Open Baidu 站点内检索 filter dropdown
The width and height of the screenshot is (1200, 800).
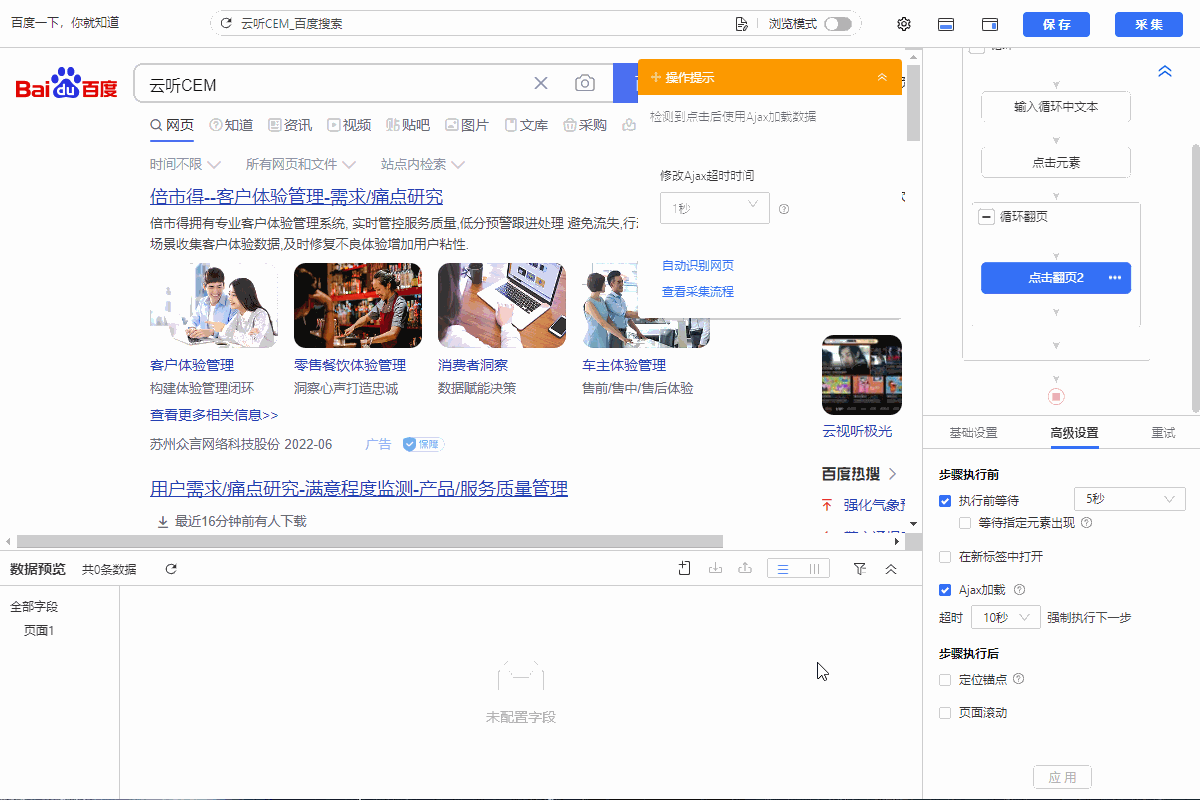click(423, 164)
